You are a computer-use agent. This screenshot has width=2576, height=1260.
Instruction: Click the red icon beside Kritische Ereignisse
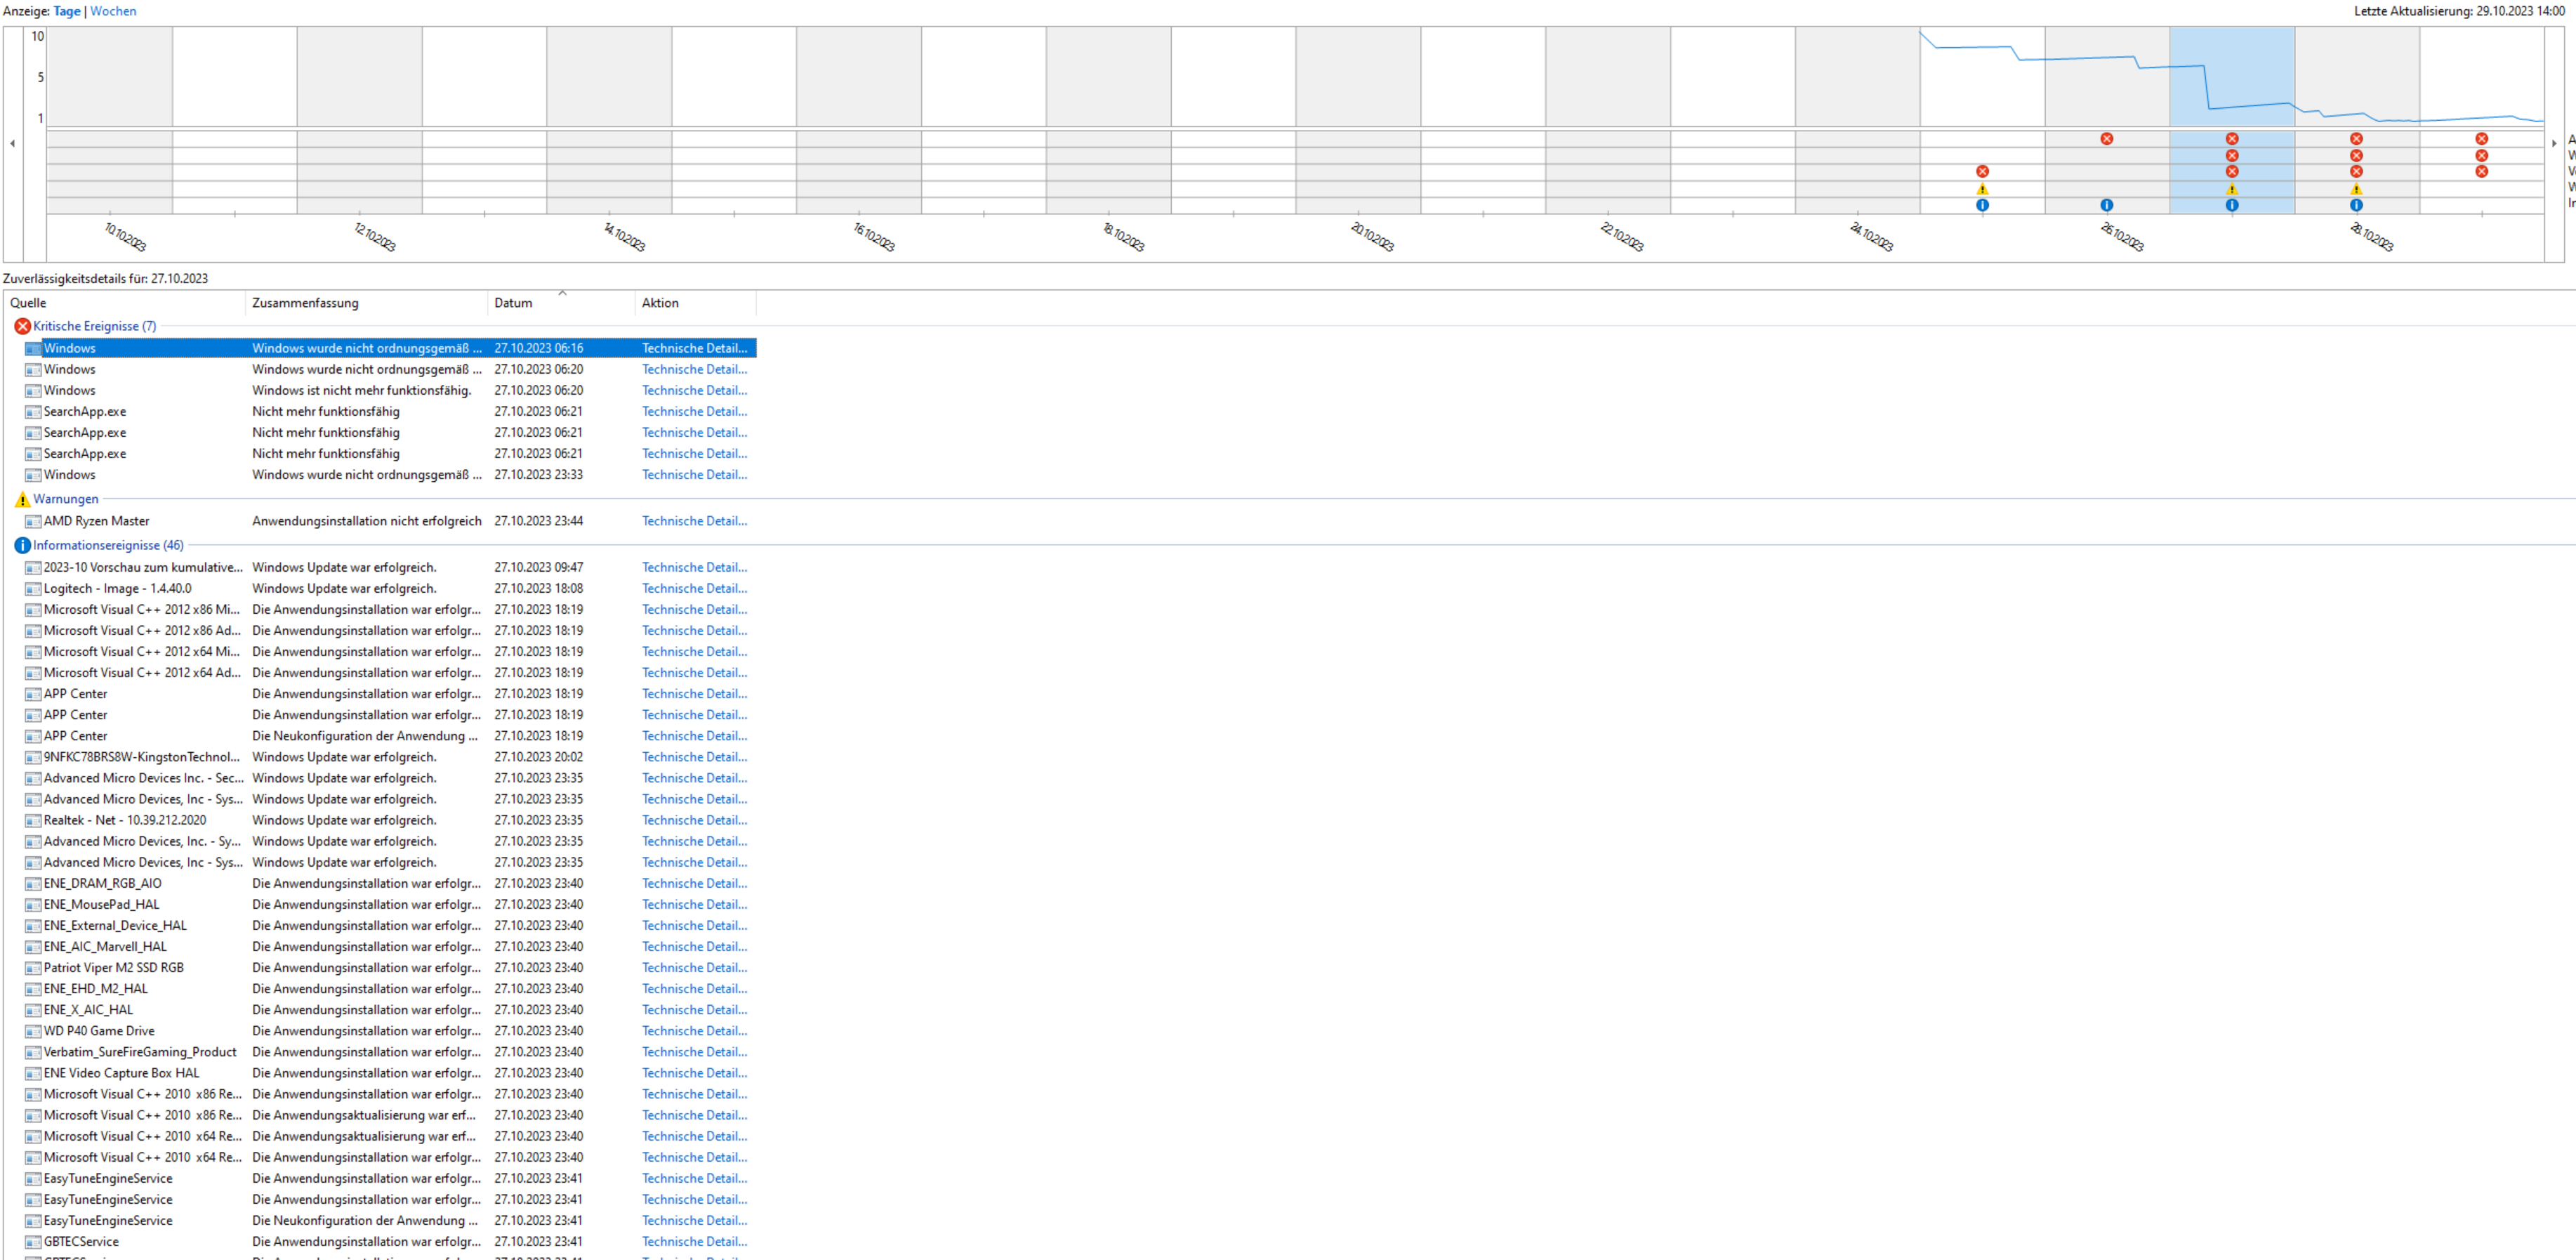point(22,326)
